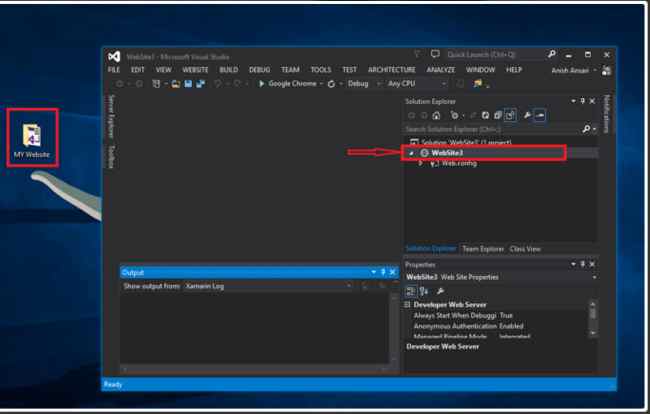Open the Google Chrome browser dropdown arrow
This screenshot has width=650, height=414.
click(x=321, y=84)
